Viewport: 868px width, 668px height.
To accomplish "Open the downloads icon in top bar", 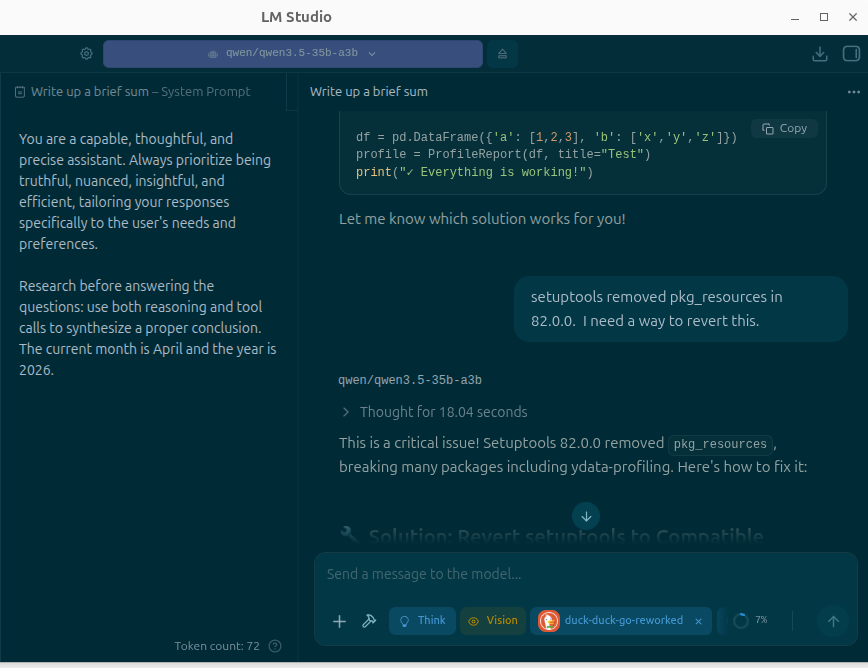I will 820,54.
